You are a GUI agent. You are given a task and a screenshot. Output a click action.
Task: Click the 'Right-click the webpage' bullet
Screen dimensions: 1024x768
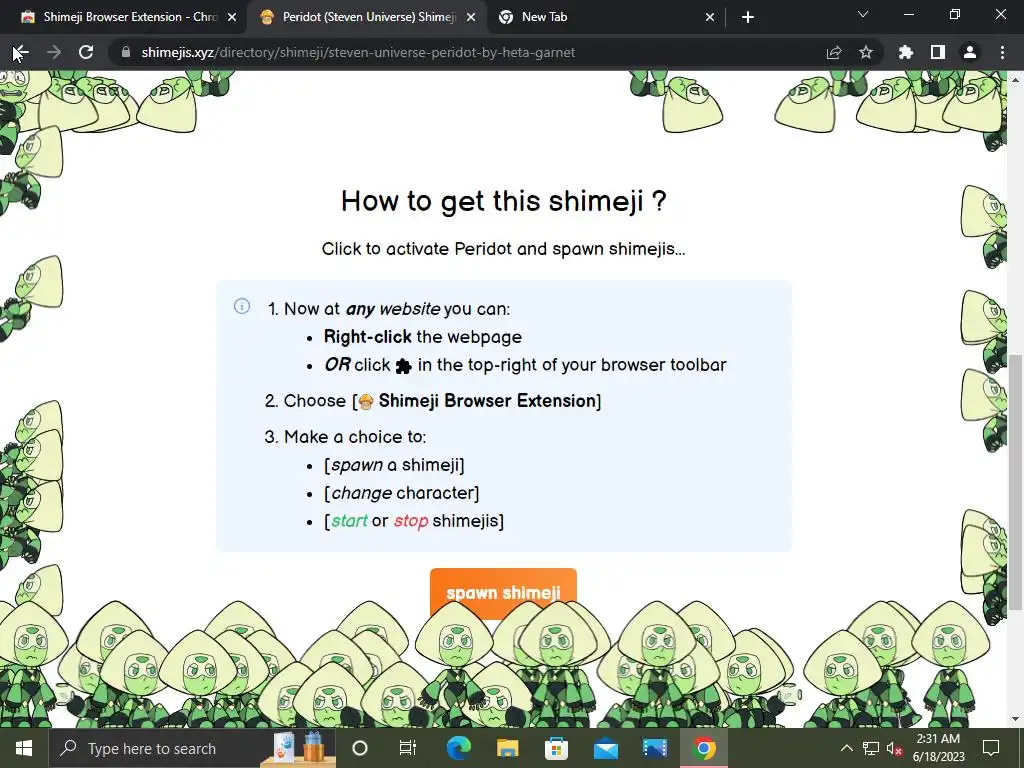coord(423,337)
